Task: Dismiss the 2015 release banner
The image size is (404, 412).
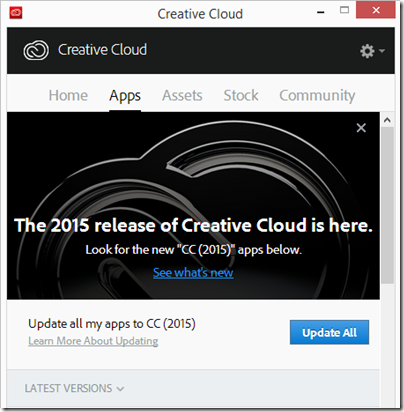Action: [x=361, y=128]
